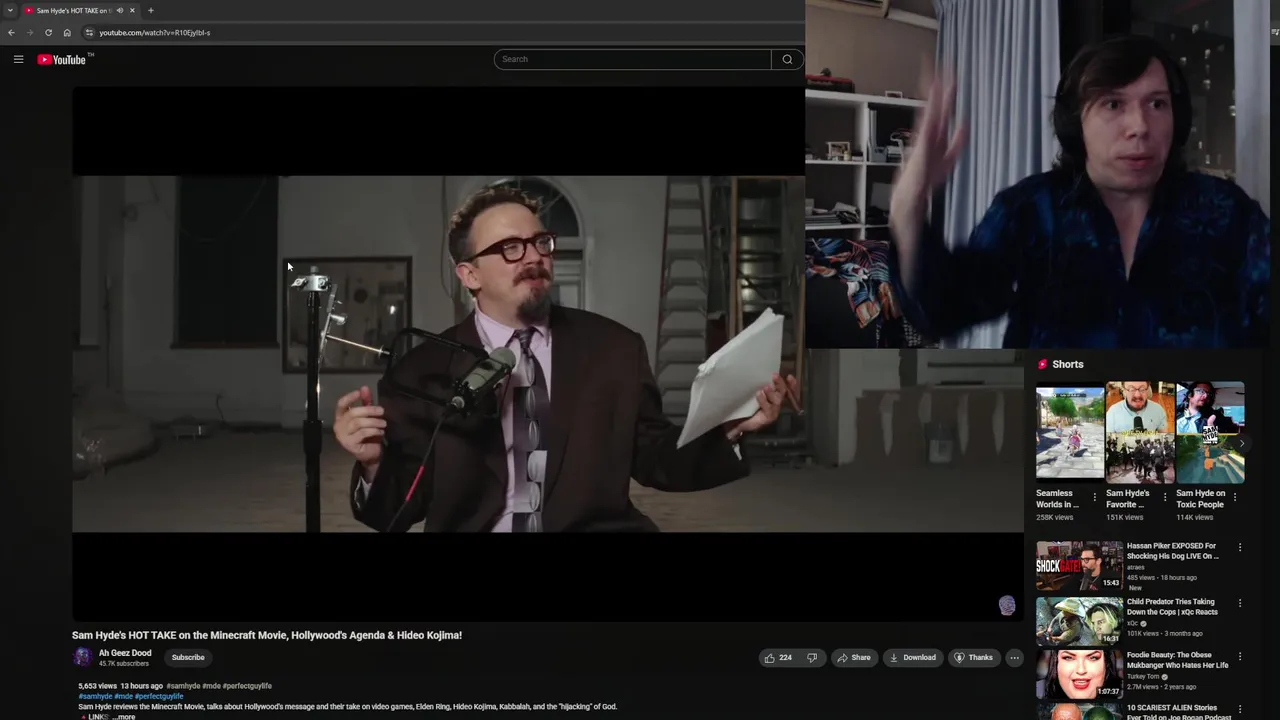Dislike the video
Viewport: 1280px width, 720px height.
click(812, 657)
